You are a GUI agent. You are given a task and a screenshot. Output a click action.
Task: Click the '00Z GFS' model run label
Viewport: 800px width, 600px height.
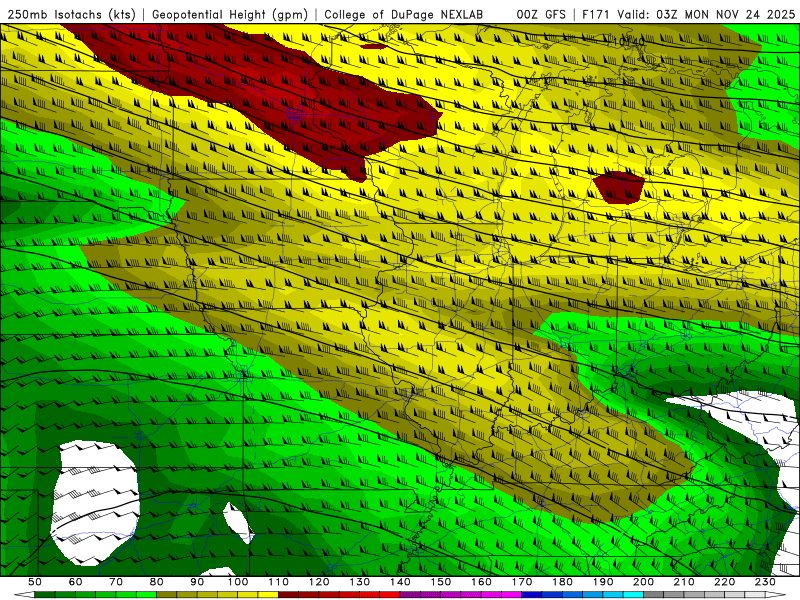point(541,14)
